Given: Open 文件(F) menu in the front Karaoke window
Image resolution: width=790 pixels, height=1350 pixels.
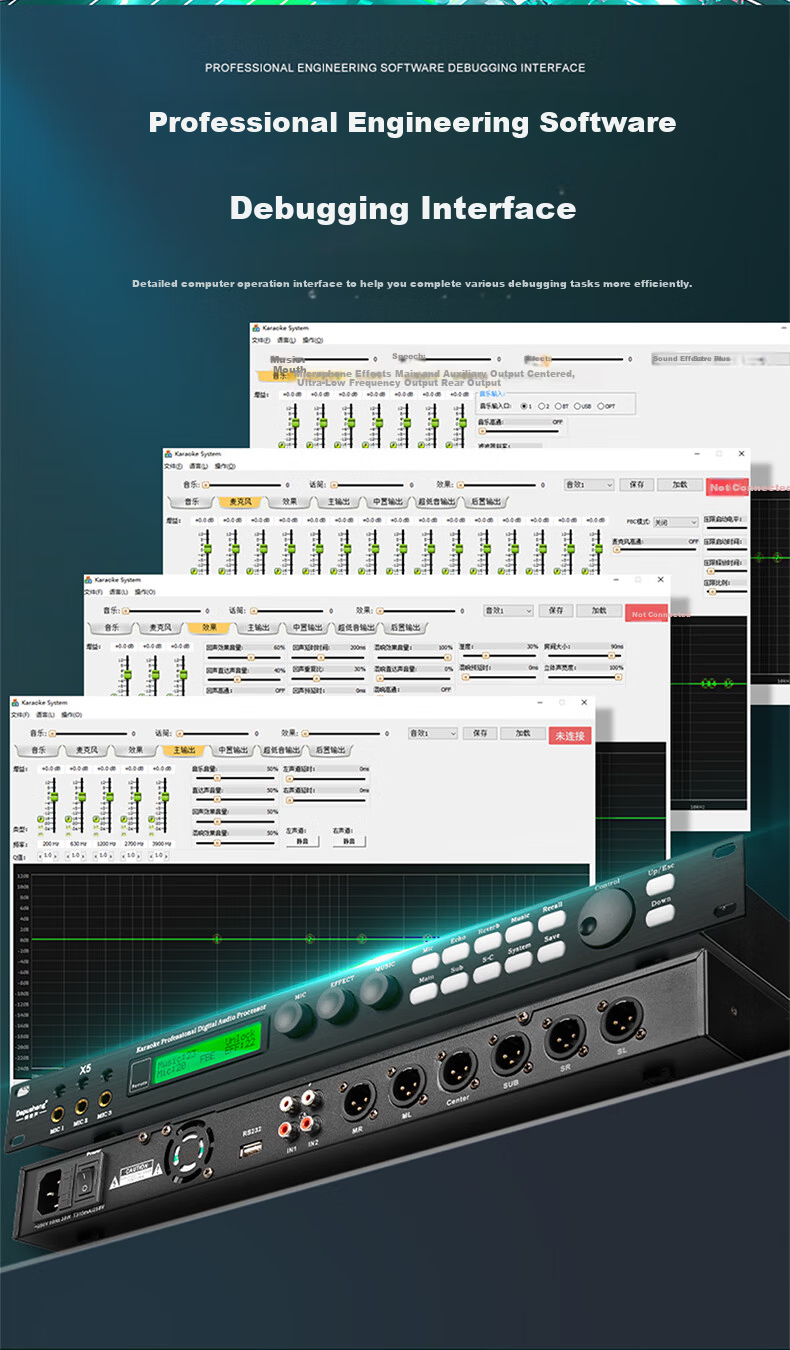Looking at the screenshot, I should coord(19,715).
